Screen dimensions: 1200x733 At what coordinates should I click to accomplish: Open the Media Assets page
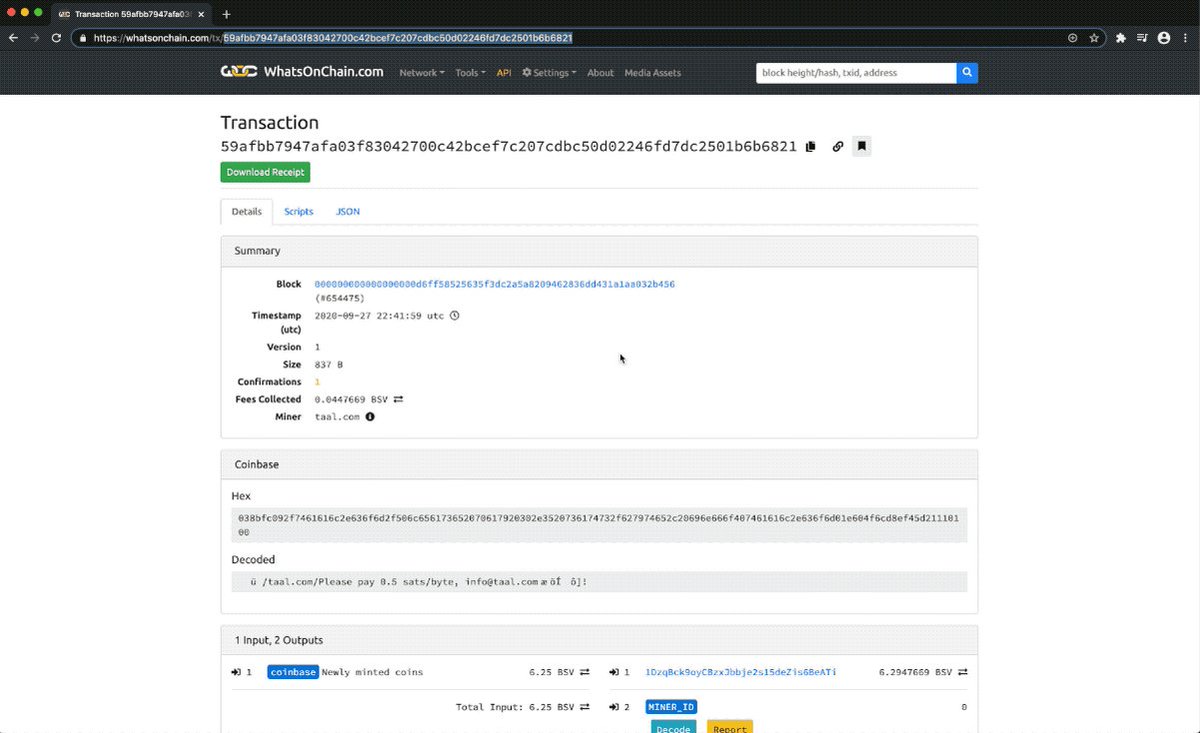(653, 73)
